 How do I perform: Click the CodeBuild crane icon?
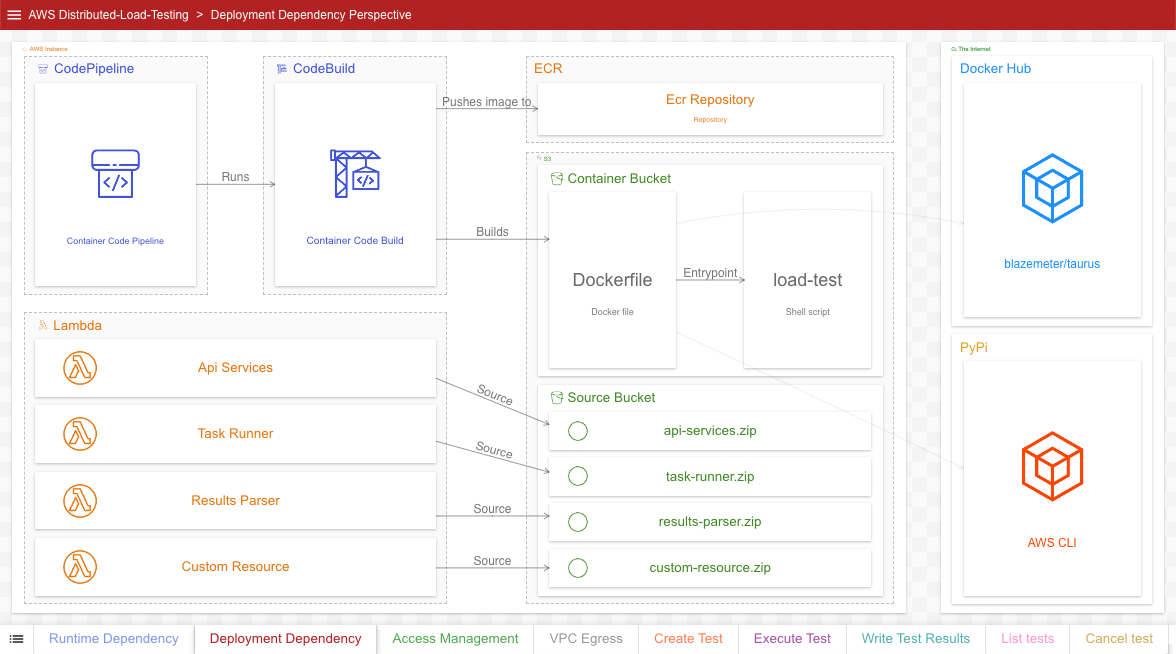(355, 173)
